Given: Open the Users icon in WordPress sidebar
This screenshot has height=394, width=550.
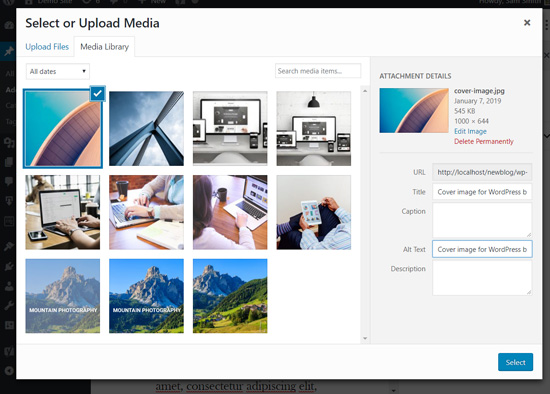Looking at the screenshot, I should [x=9, y=286].
